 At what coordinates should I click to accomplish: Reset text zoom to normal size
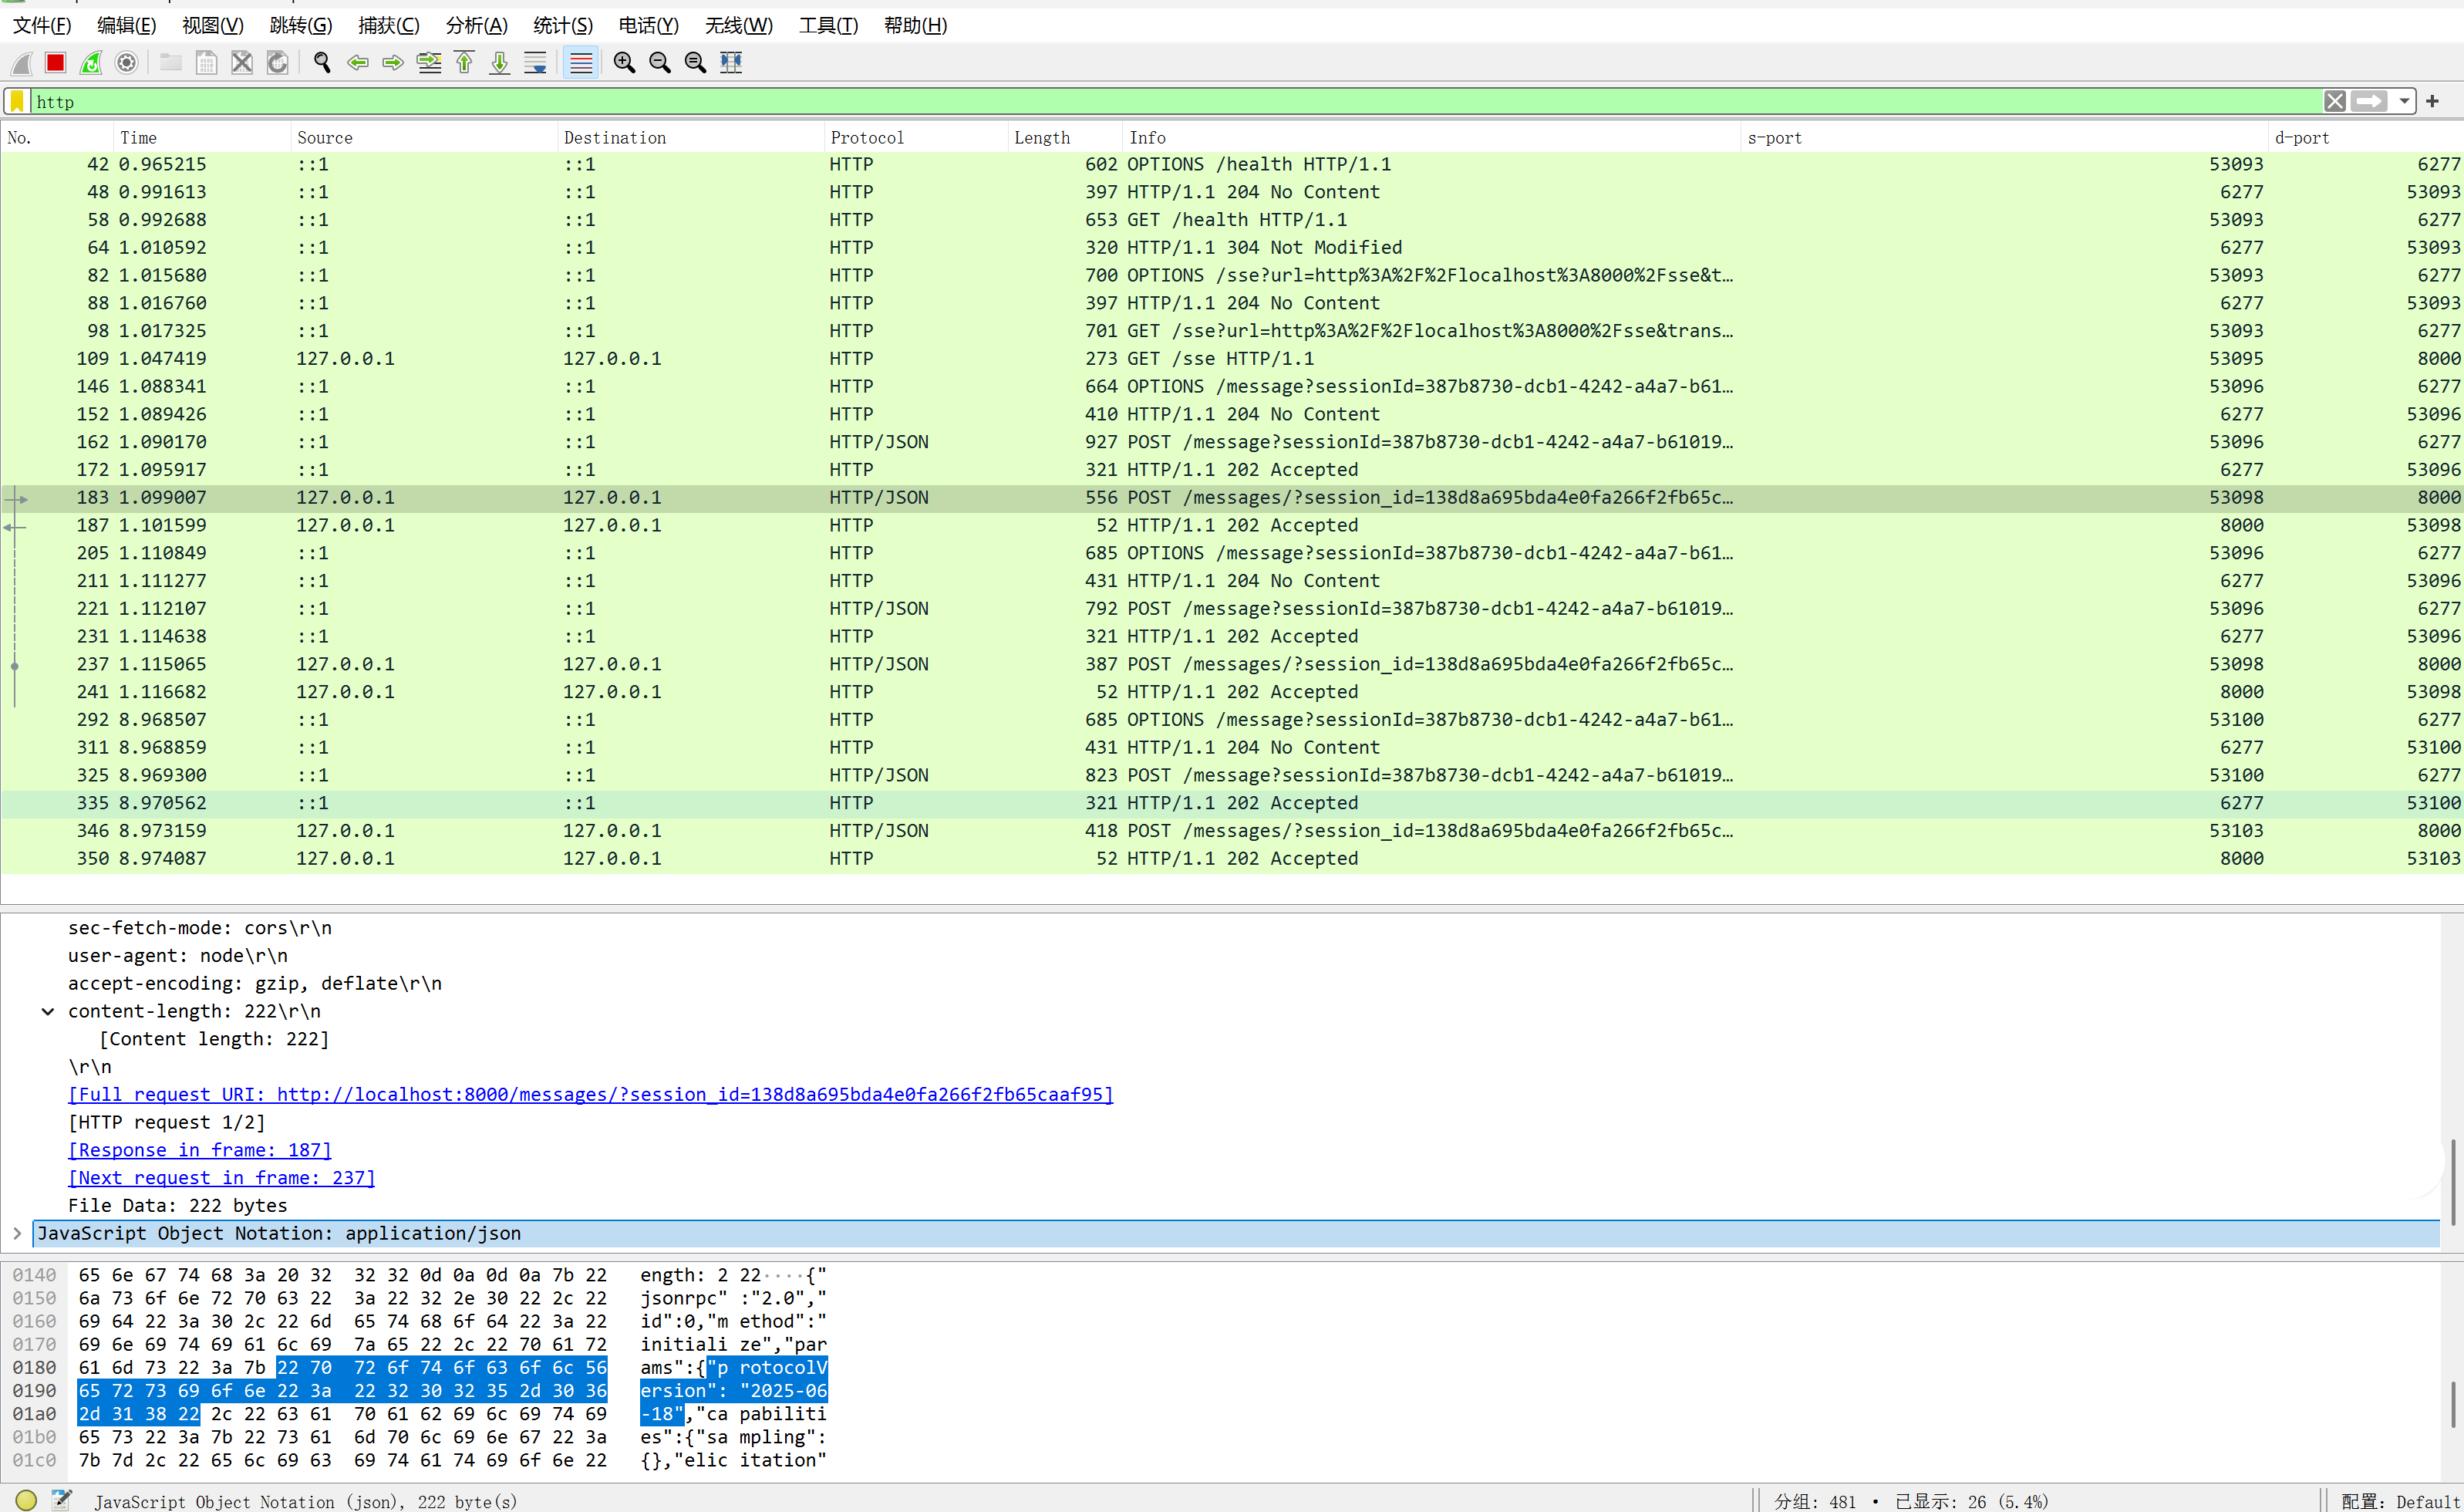click(695, 63)
